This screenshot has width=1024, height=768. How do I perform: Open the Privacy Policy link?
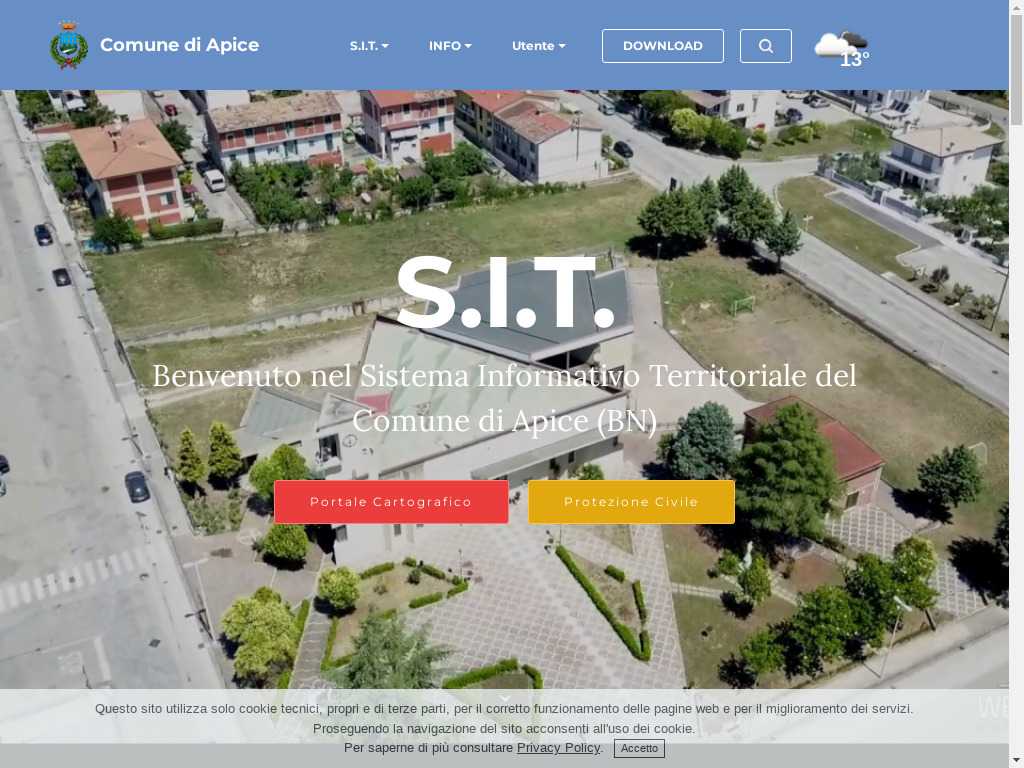(558, 748)
